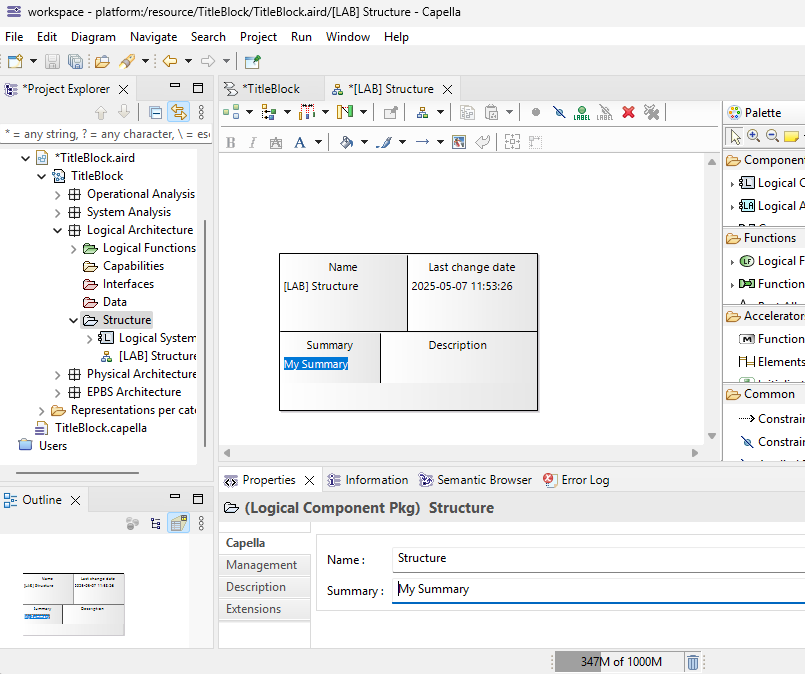Expand the Physical Architecture tree node
Viewport: 805px width, 674px height.
[x=58, y=375]
